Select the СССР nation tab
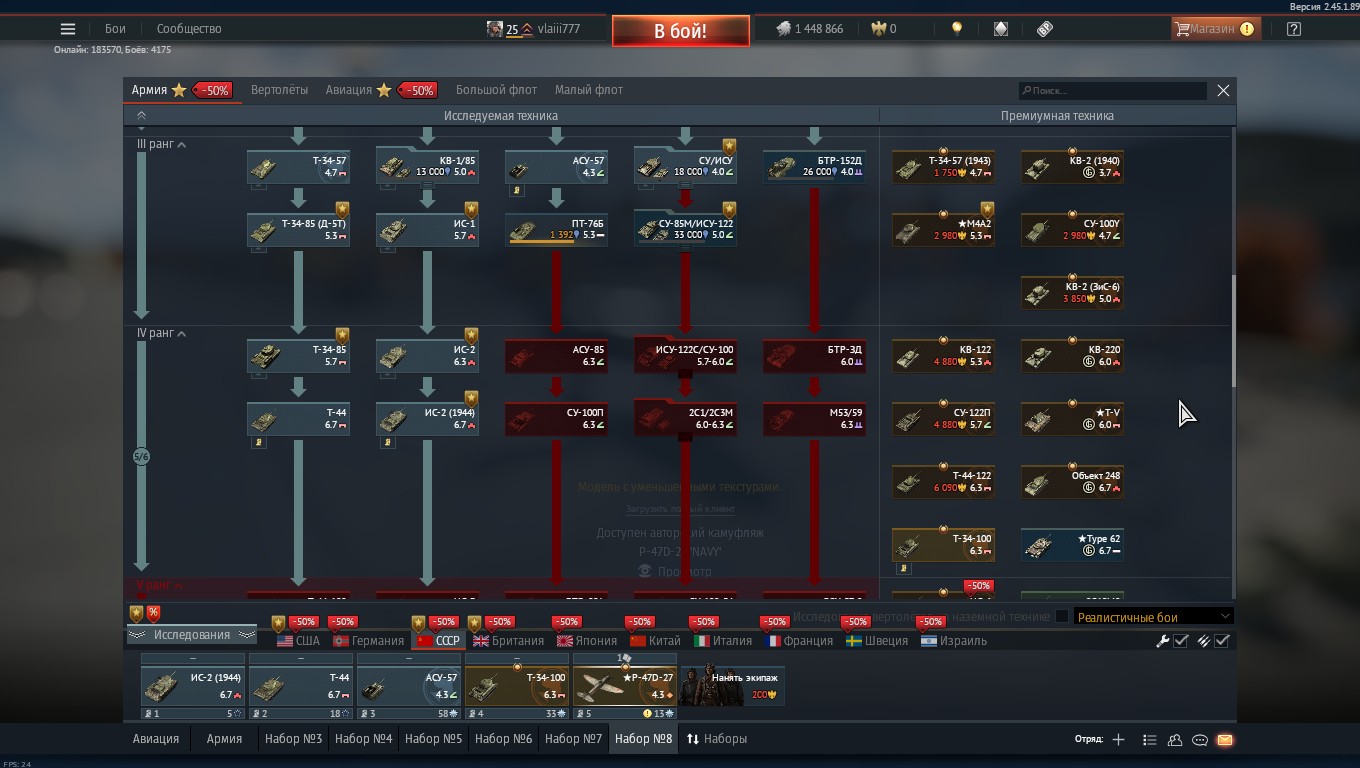This screenshot has height=768, width=1360. [x=438, y=641]
